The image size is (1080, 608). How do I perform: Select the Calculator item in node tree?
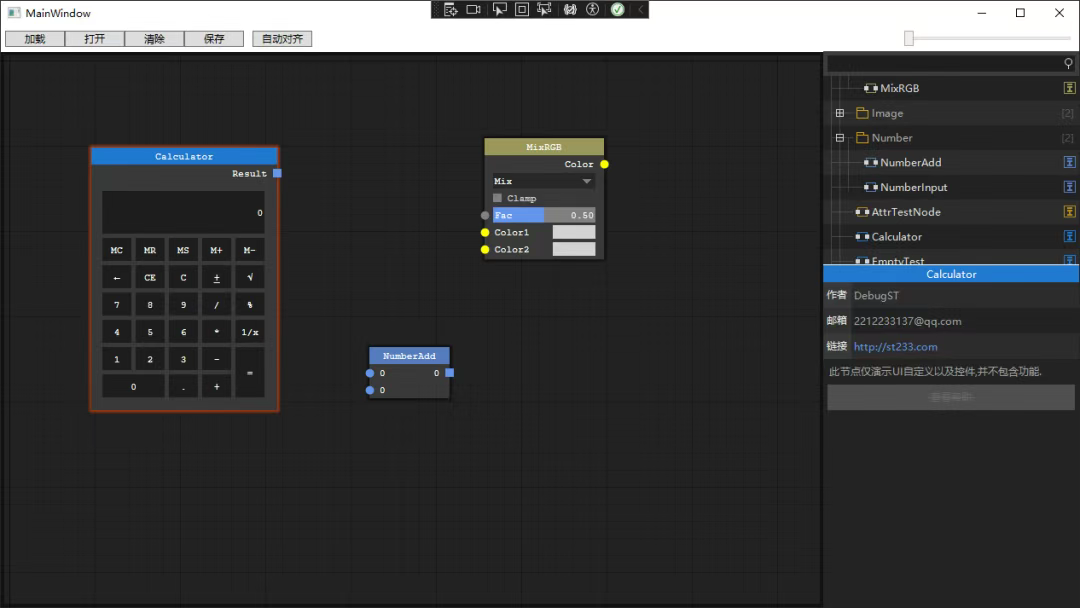[896, 237]
